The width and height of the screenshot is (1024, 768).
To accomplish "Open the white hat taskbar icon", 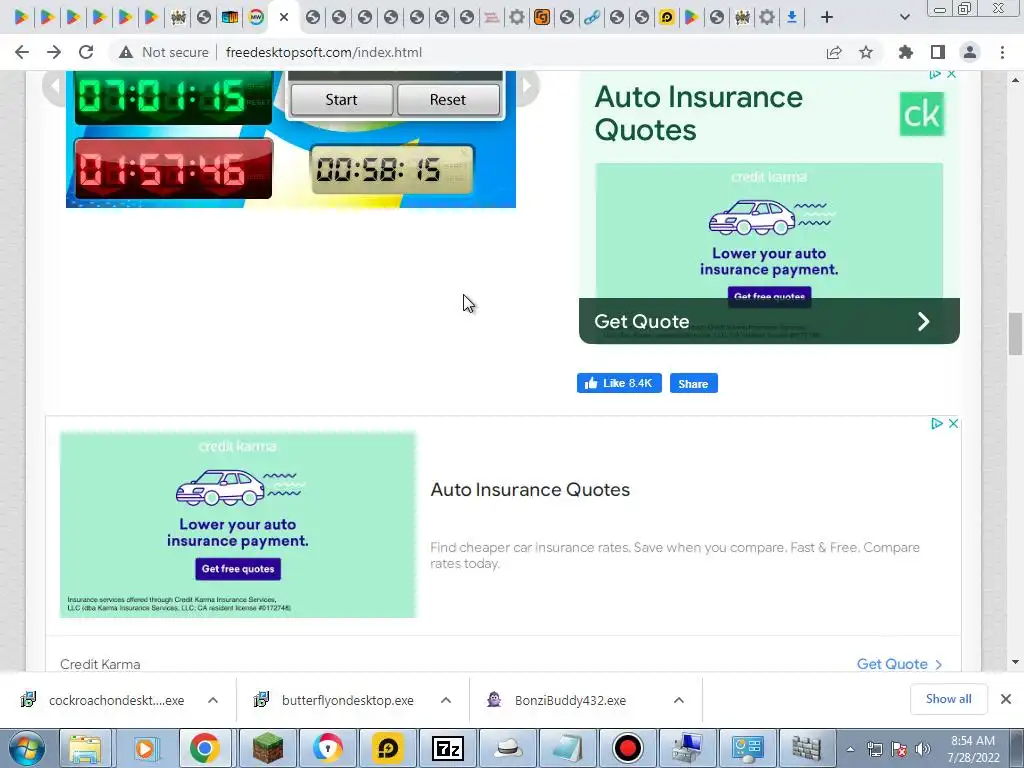I will tap(508, 748).
